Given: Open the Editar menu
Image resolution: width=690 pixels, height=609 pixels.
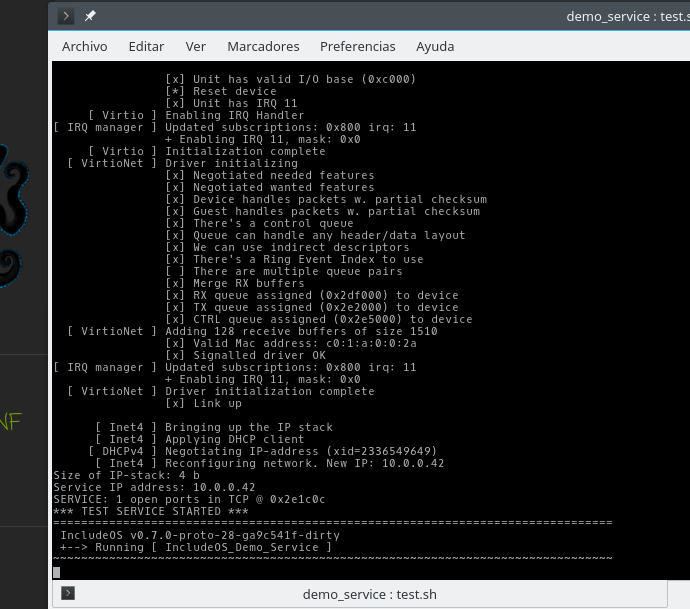Looking at the screenshot, I should click(x=146, y=46).
